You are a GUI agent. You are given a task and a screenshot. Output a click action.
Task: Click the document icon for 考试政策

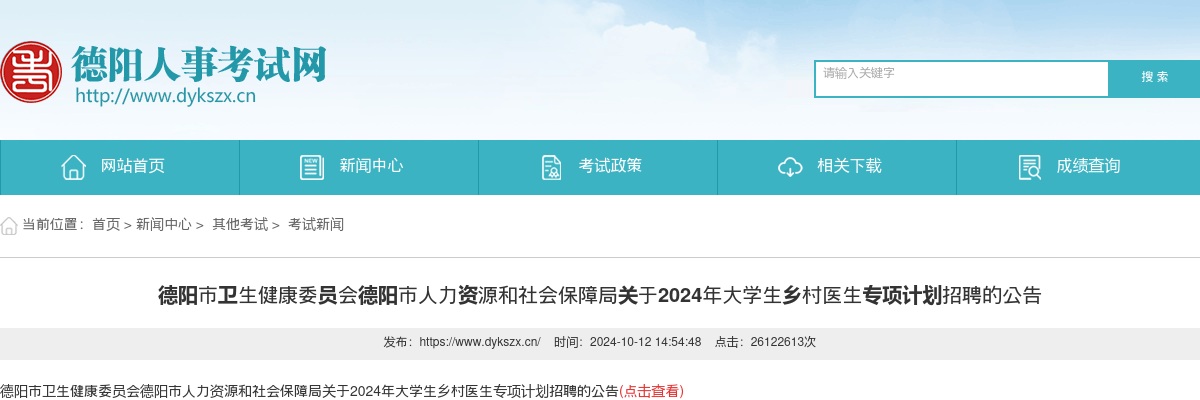(x=551, y=167)
